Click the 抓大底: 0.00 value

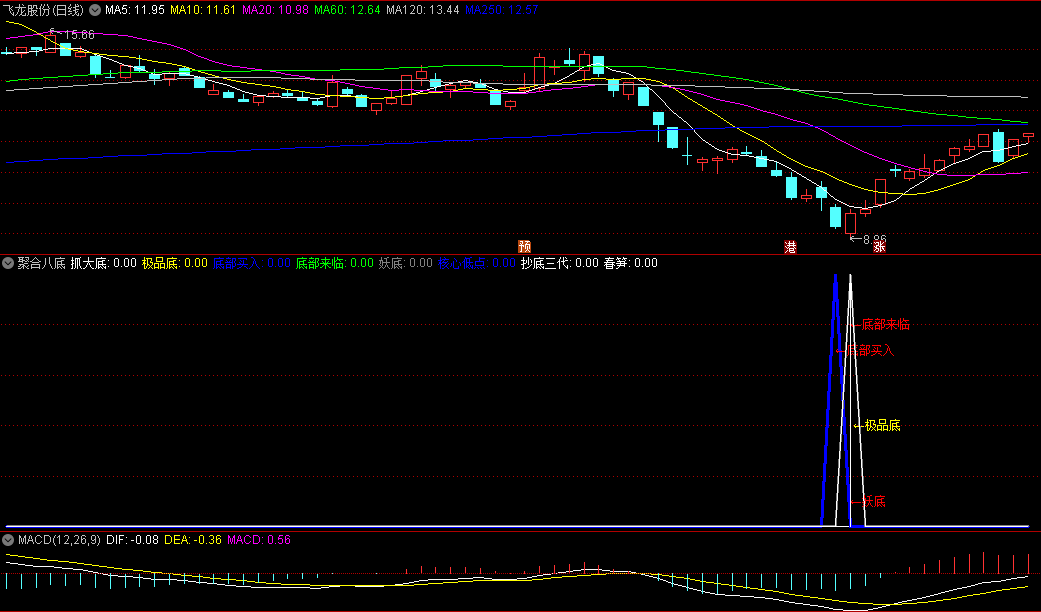click(x=104, y=263)
